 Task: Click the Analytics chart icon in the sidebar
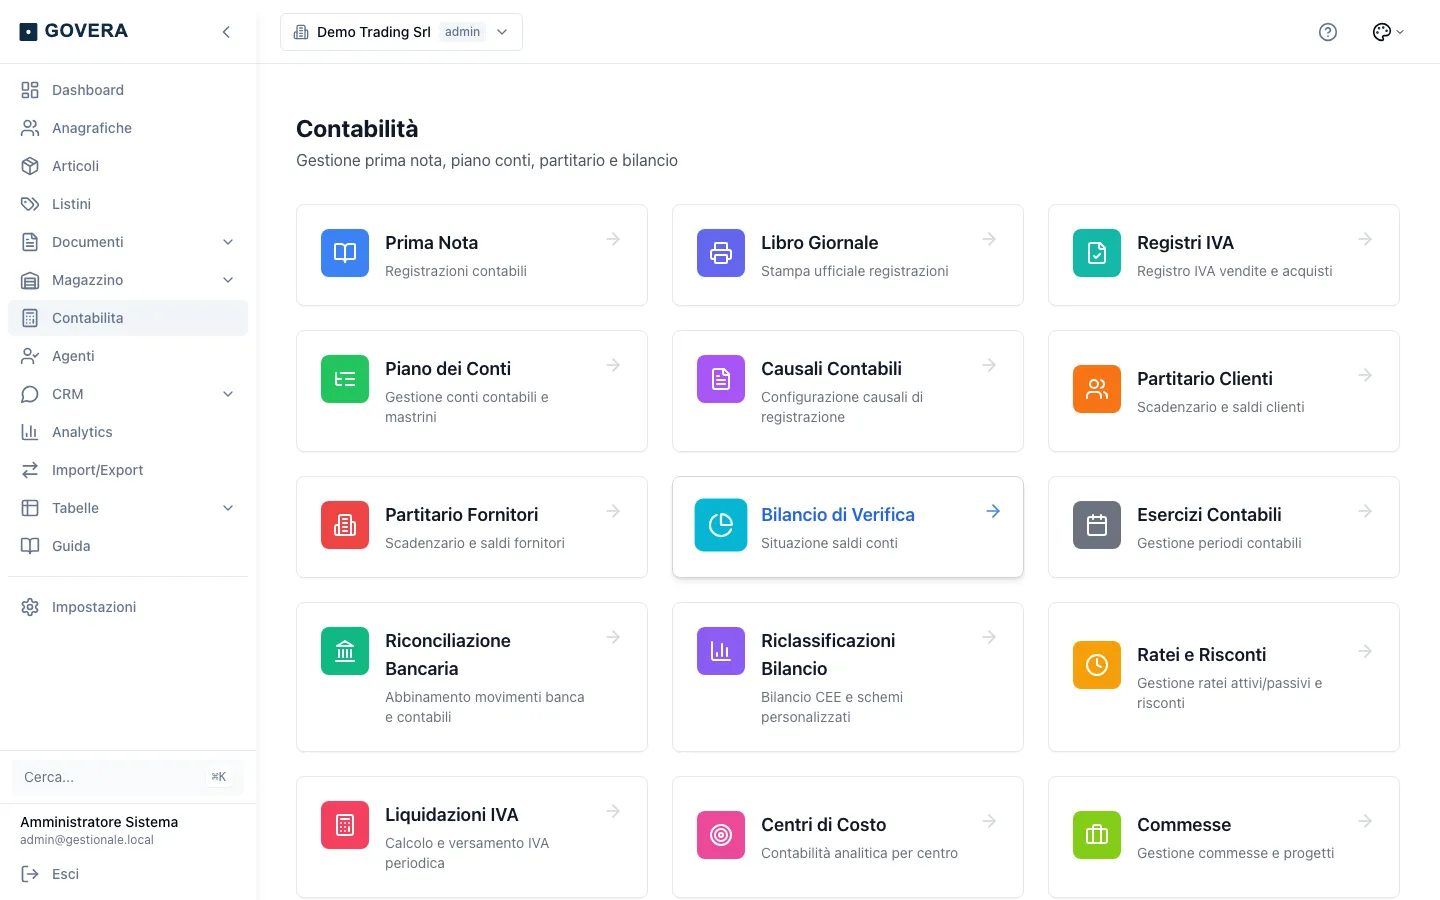pyautogui.click(x=30, y=432)
